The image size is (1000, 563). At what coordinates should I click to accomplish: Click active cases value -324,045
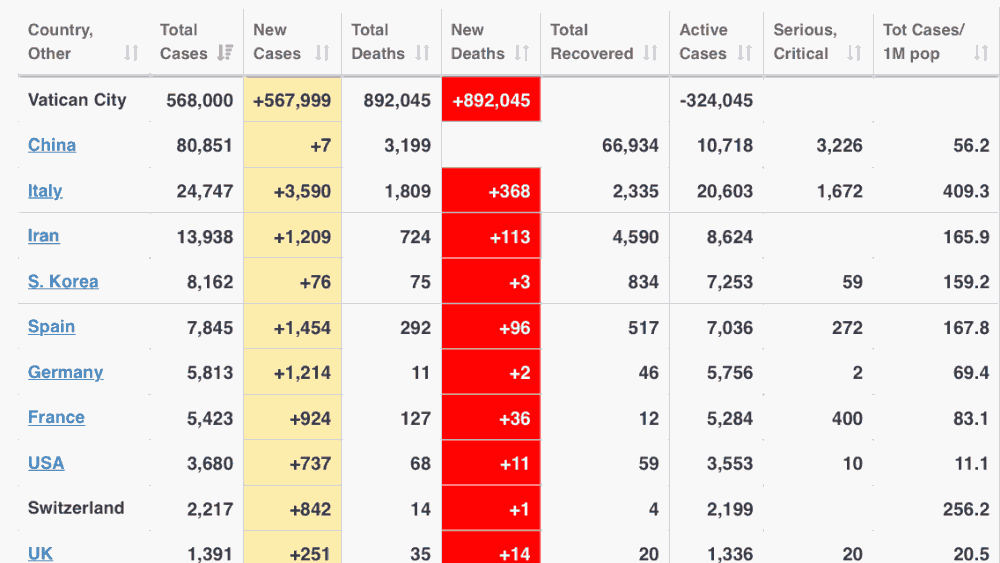(716, 101)
